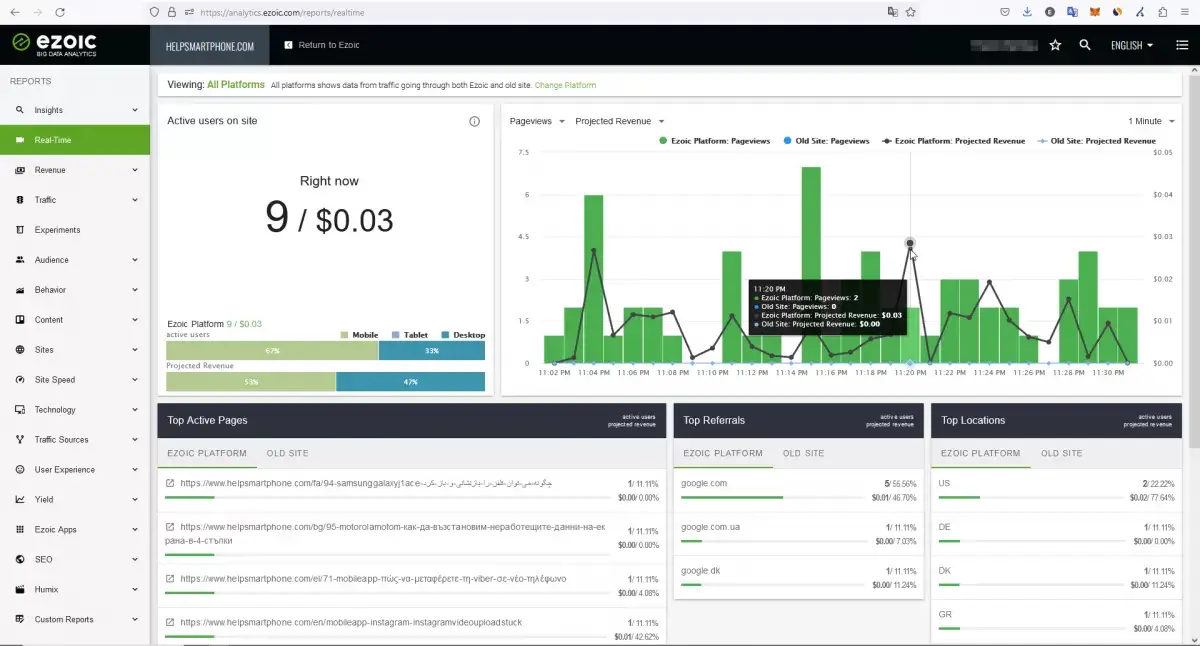The image size is (1200, 646).
Task: Click the Yield chart icon in sidebar
Action: click(x=20, y=500)
